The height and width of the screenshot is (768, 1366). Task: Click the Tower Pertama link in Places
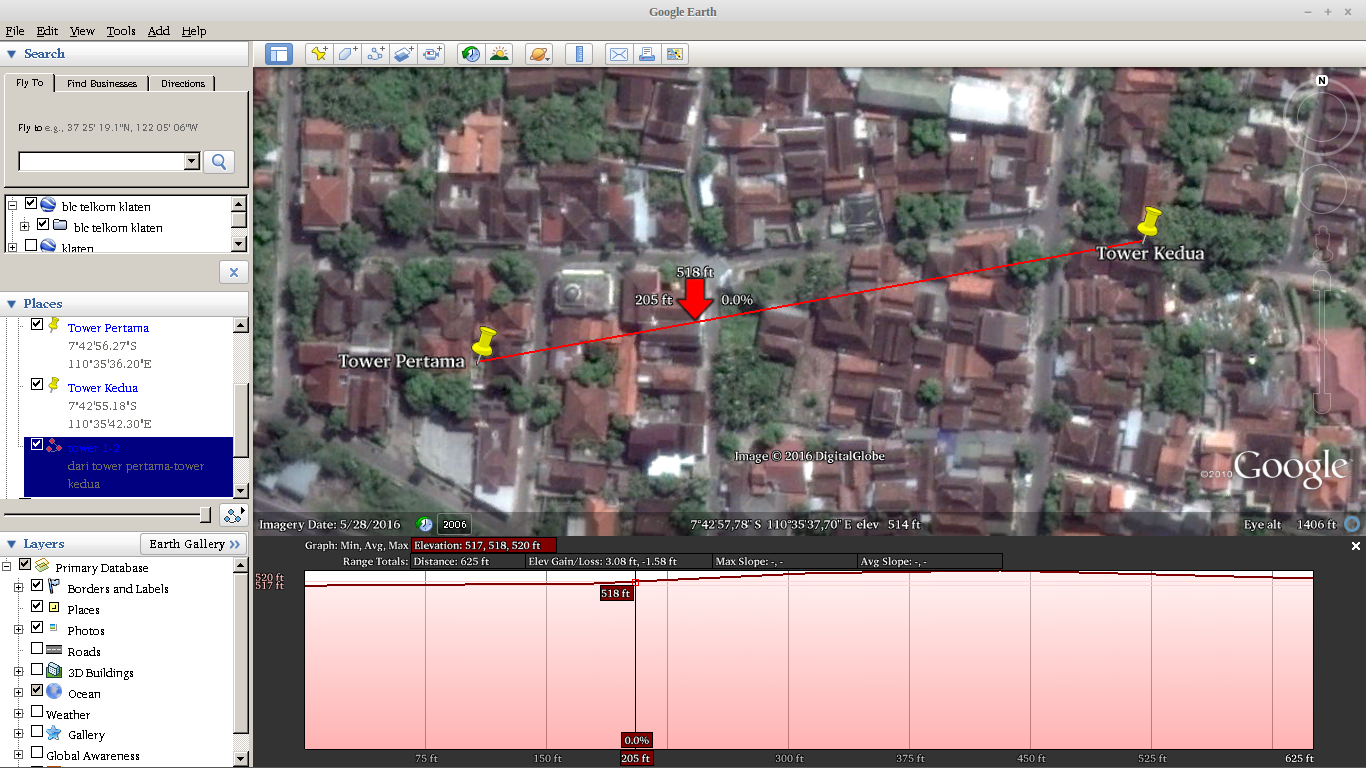point(108,328)
